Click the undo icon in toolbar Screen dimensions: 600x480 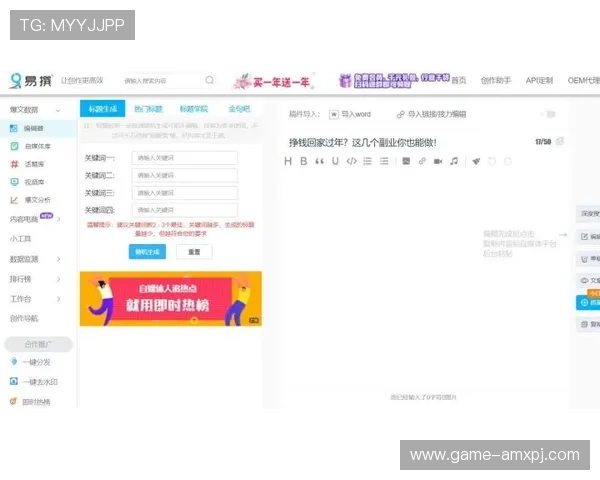492,161
